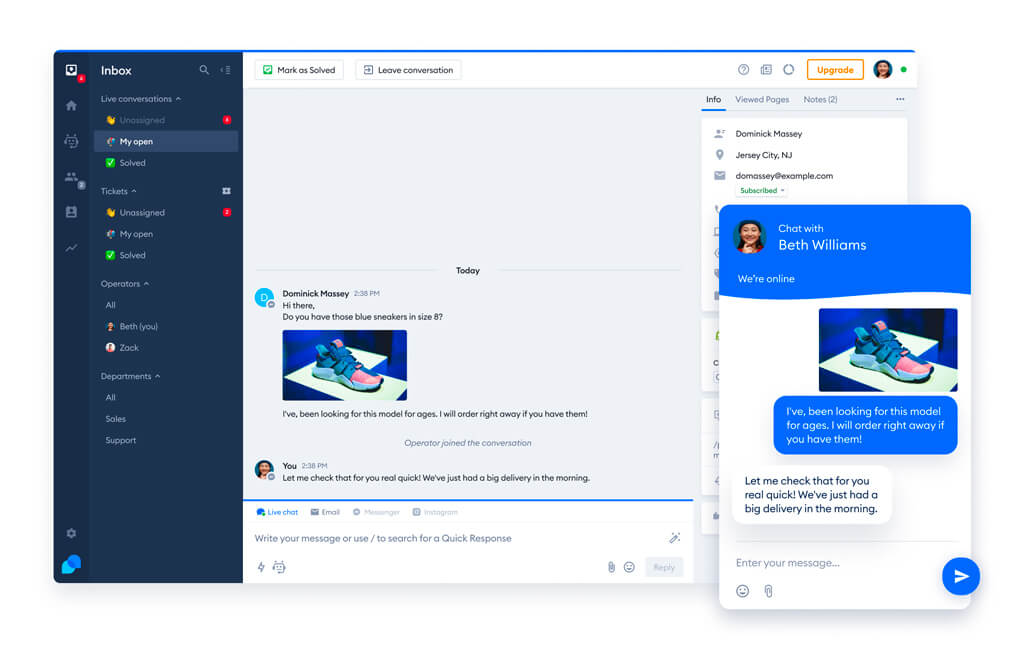Click email domassey@example.com

pyautogui.click(x=784, y=176)
